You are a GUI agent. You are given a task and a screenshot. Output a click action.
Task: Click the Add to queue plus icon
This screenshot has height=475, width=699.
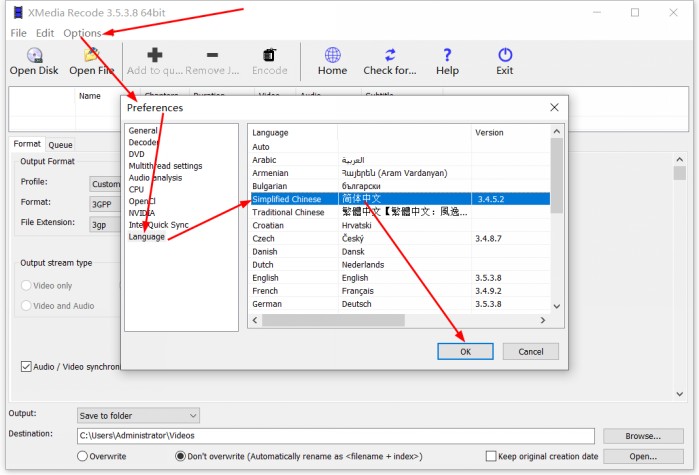(x=155, y=55)
